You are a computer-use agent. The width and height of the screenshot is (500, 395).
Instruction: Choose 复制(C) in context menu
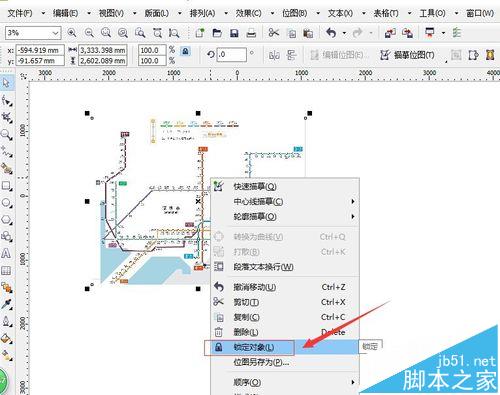[x=285, y=317]
